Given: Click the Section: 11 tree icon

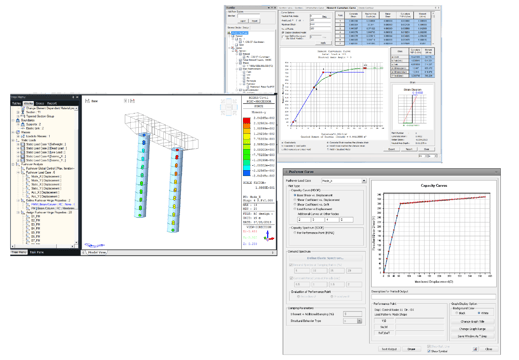Looking at the screenshot, I should [23, 112].
